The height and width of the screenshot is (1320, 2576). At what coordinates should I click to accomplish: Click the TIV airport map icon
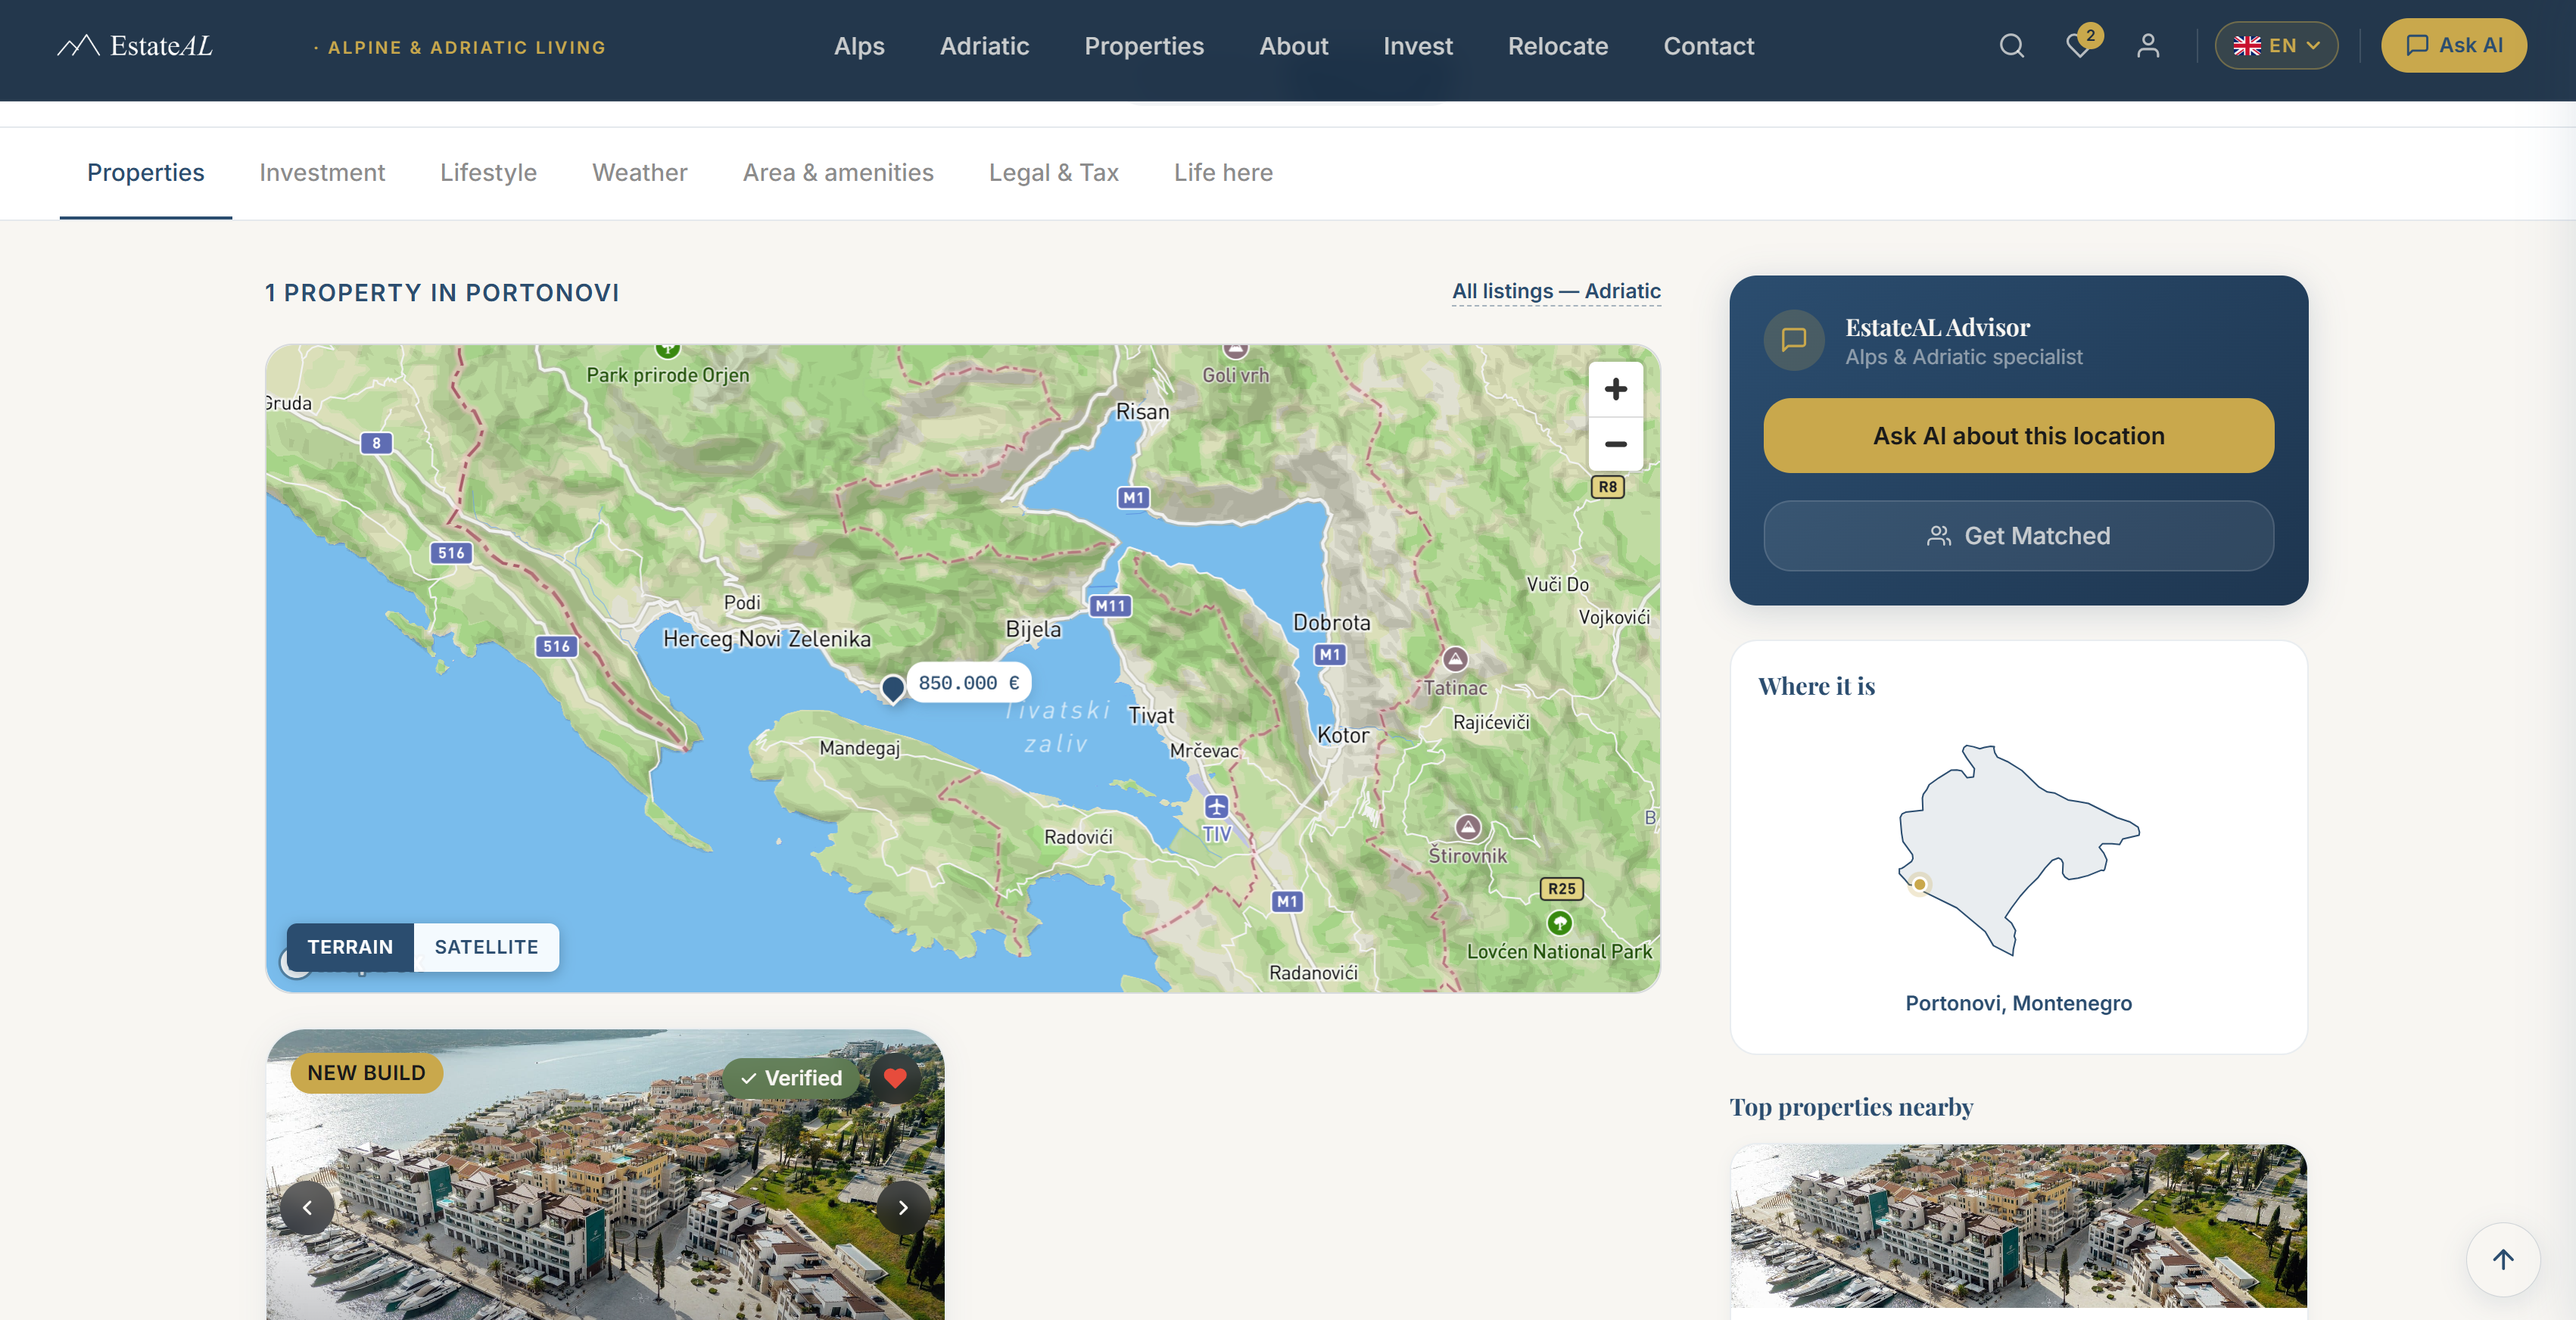pyautogui.click(x=1216, y=806)
